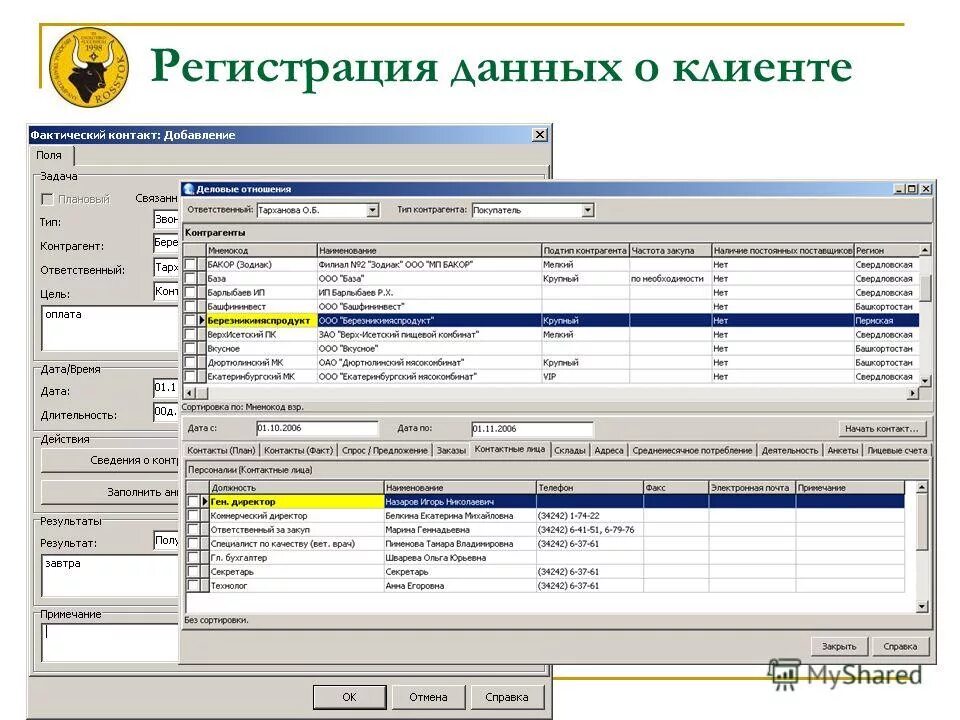Click the Справка button
This screenshot has height=720, width=960.
(x=902, y=646)
